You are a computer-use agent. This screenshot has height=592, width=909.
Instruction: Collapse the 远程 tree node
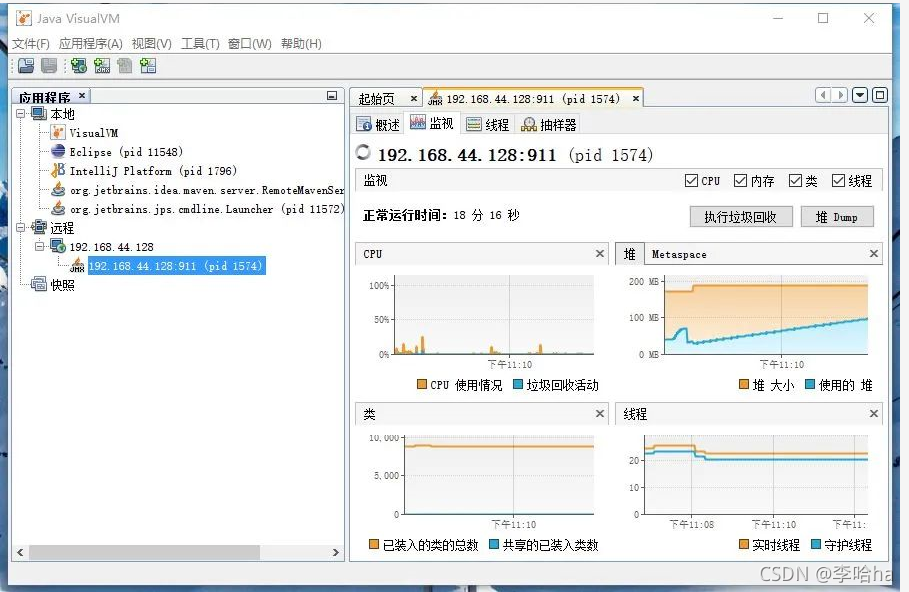[21, 227]
